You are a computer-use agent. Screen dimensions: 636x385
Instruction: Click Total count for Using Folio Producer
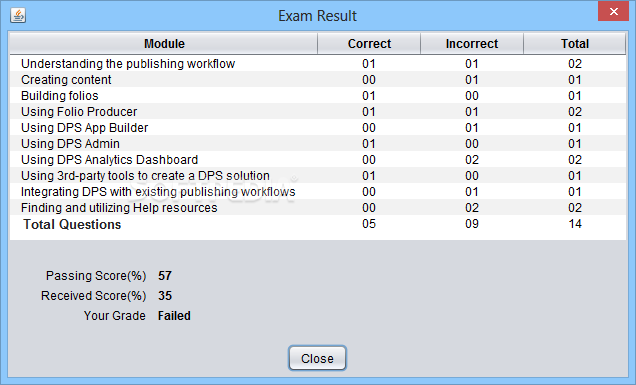click(x=575, y=112)
